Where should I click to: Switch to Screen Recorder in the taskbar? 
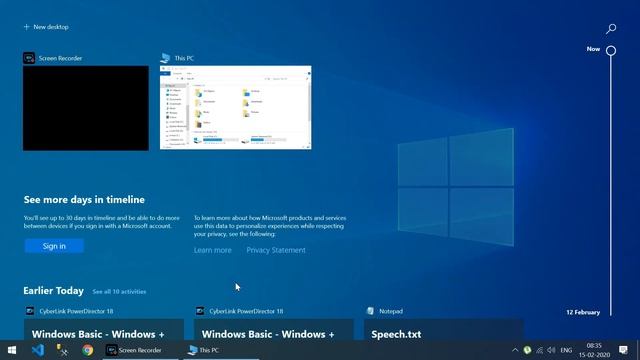140,350
